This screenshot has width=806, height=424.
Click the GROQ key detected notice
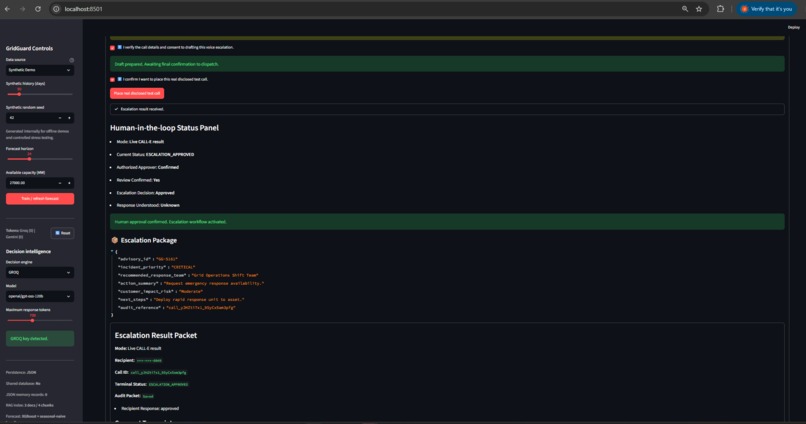40,339
